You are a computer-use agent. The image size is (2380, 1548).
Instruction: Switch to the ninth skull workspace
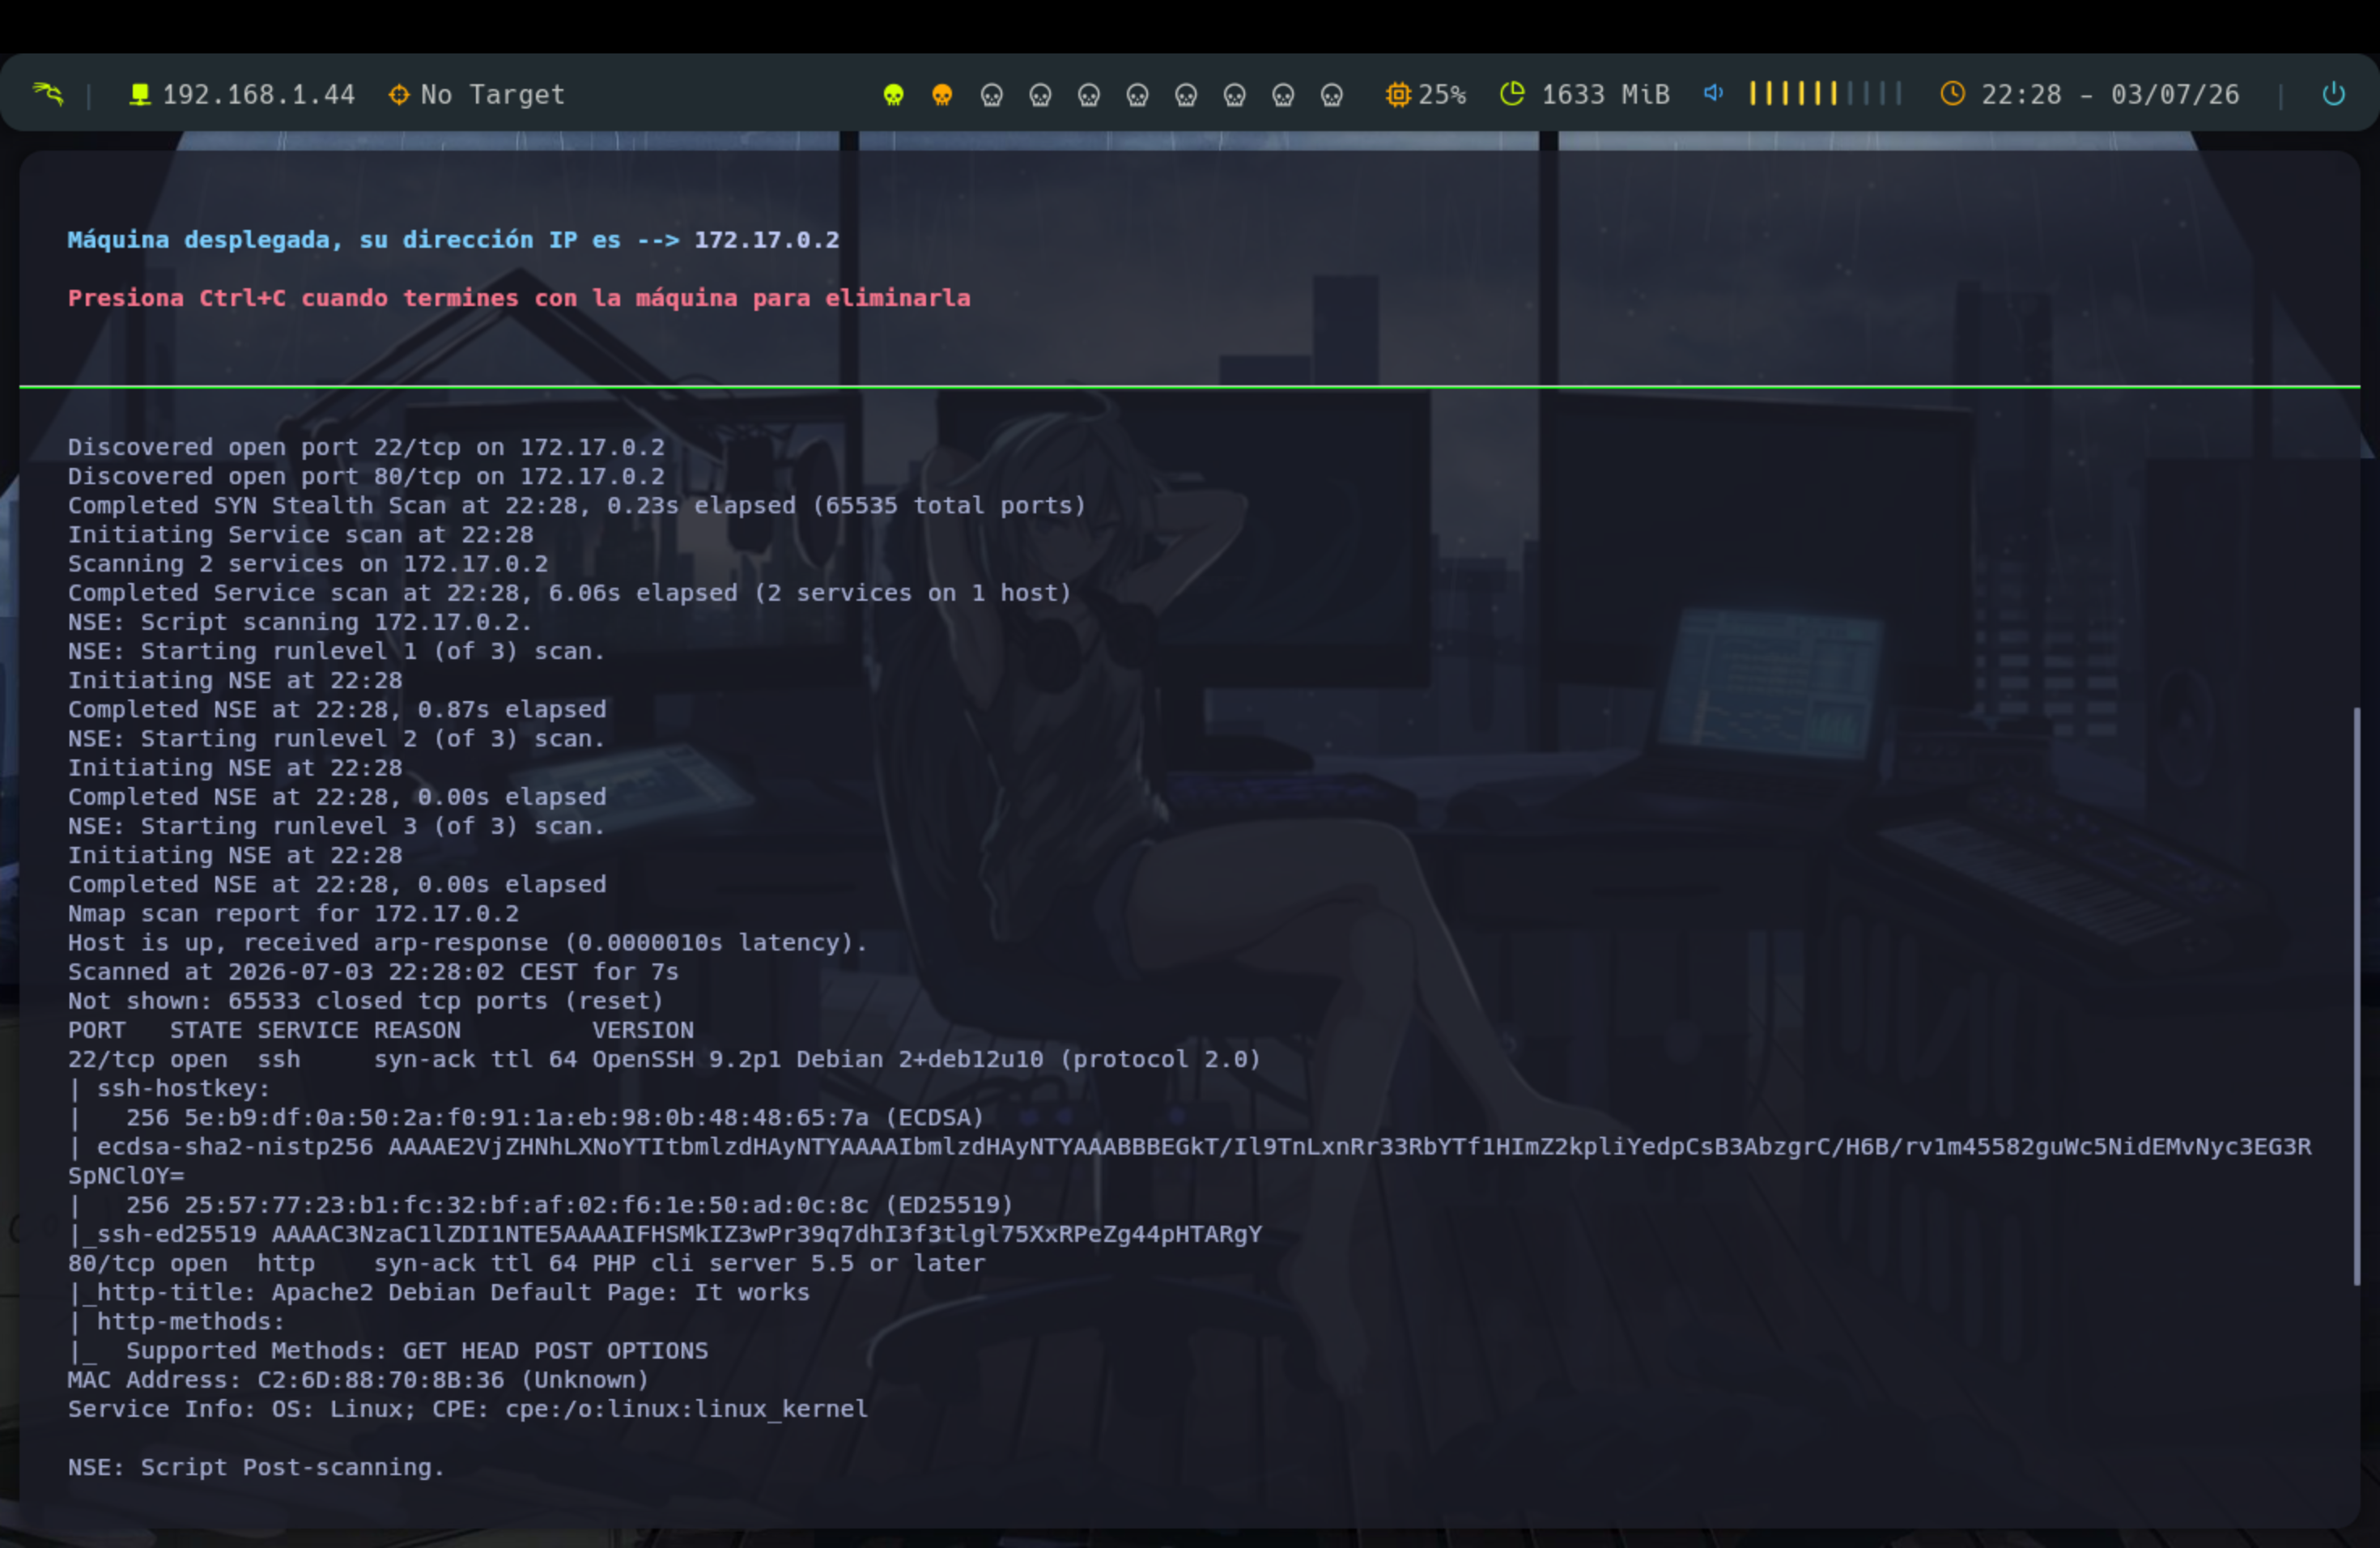point(1283,95)
